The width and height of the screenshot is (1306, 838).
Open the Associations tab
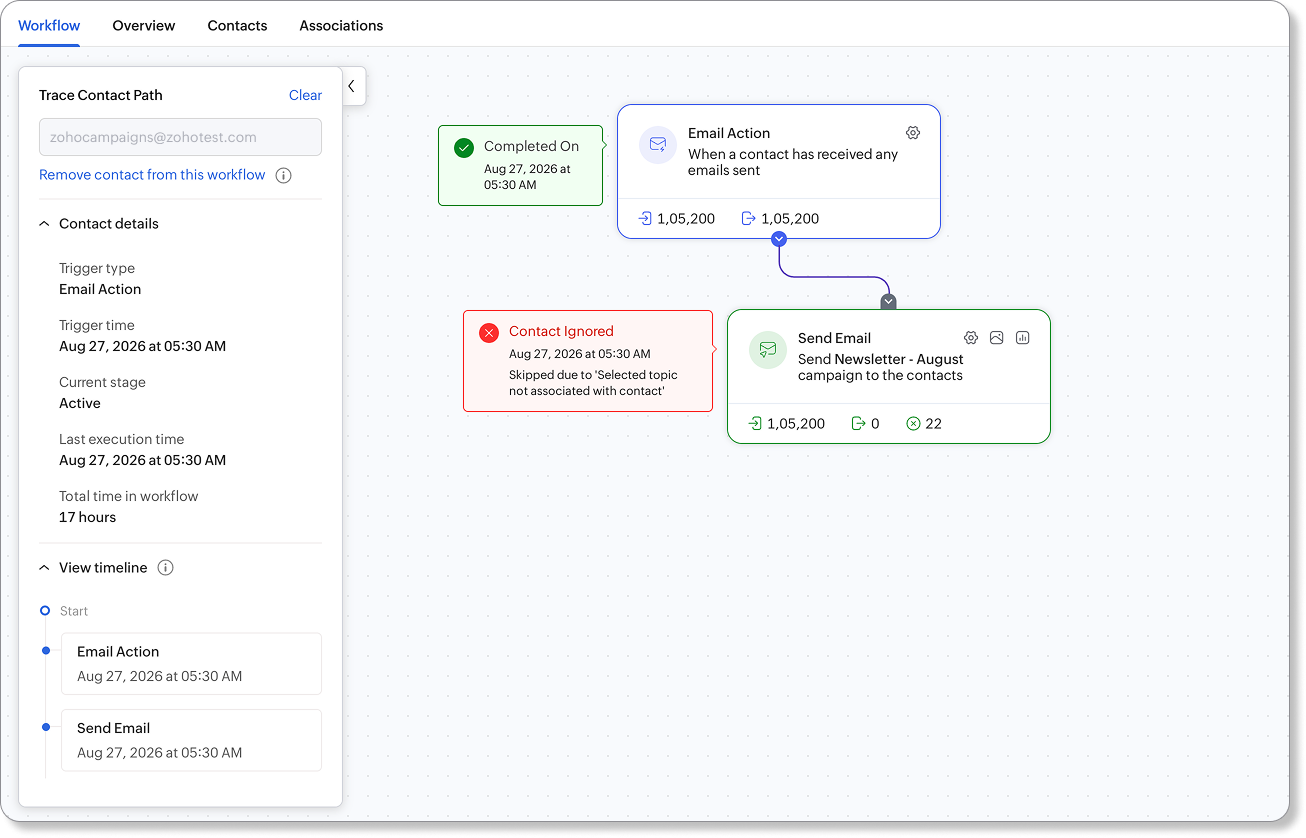[341, 25]
